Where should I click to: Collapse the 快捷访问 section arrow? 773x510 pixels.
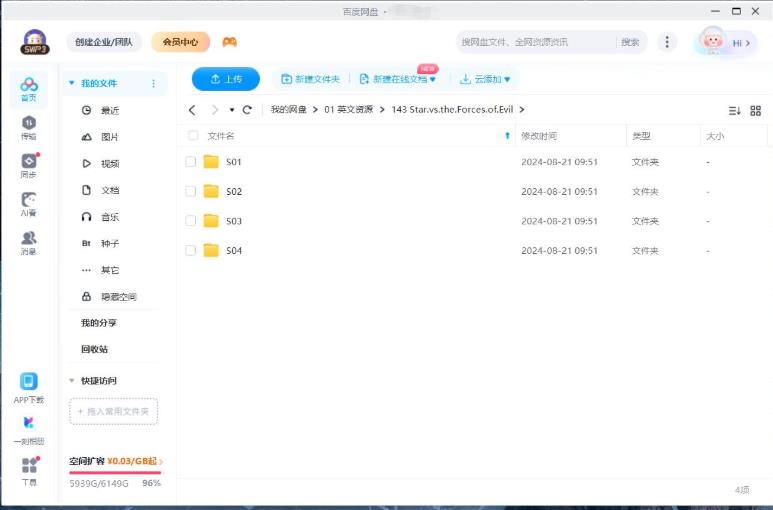click(x=71, y=380)
